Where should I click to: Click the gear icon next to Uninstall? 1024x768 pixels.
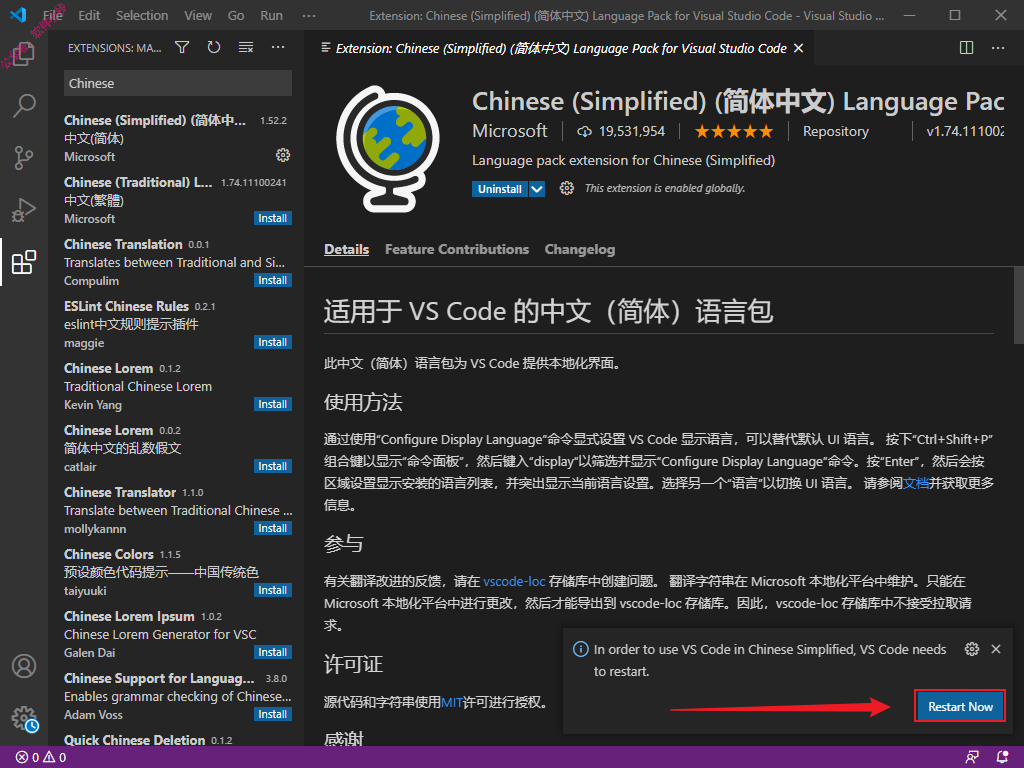pos(566,188)
